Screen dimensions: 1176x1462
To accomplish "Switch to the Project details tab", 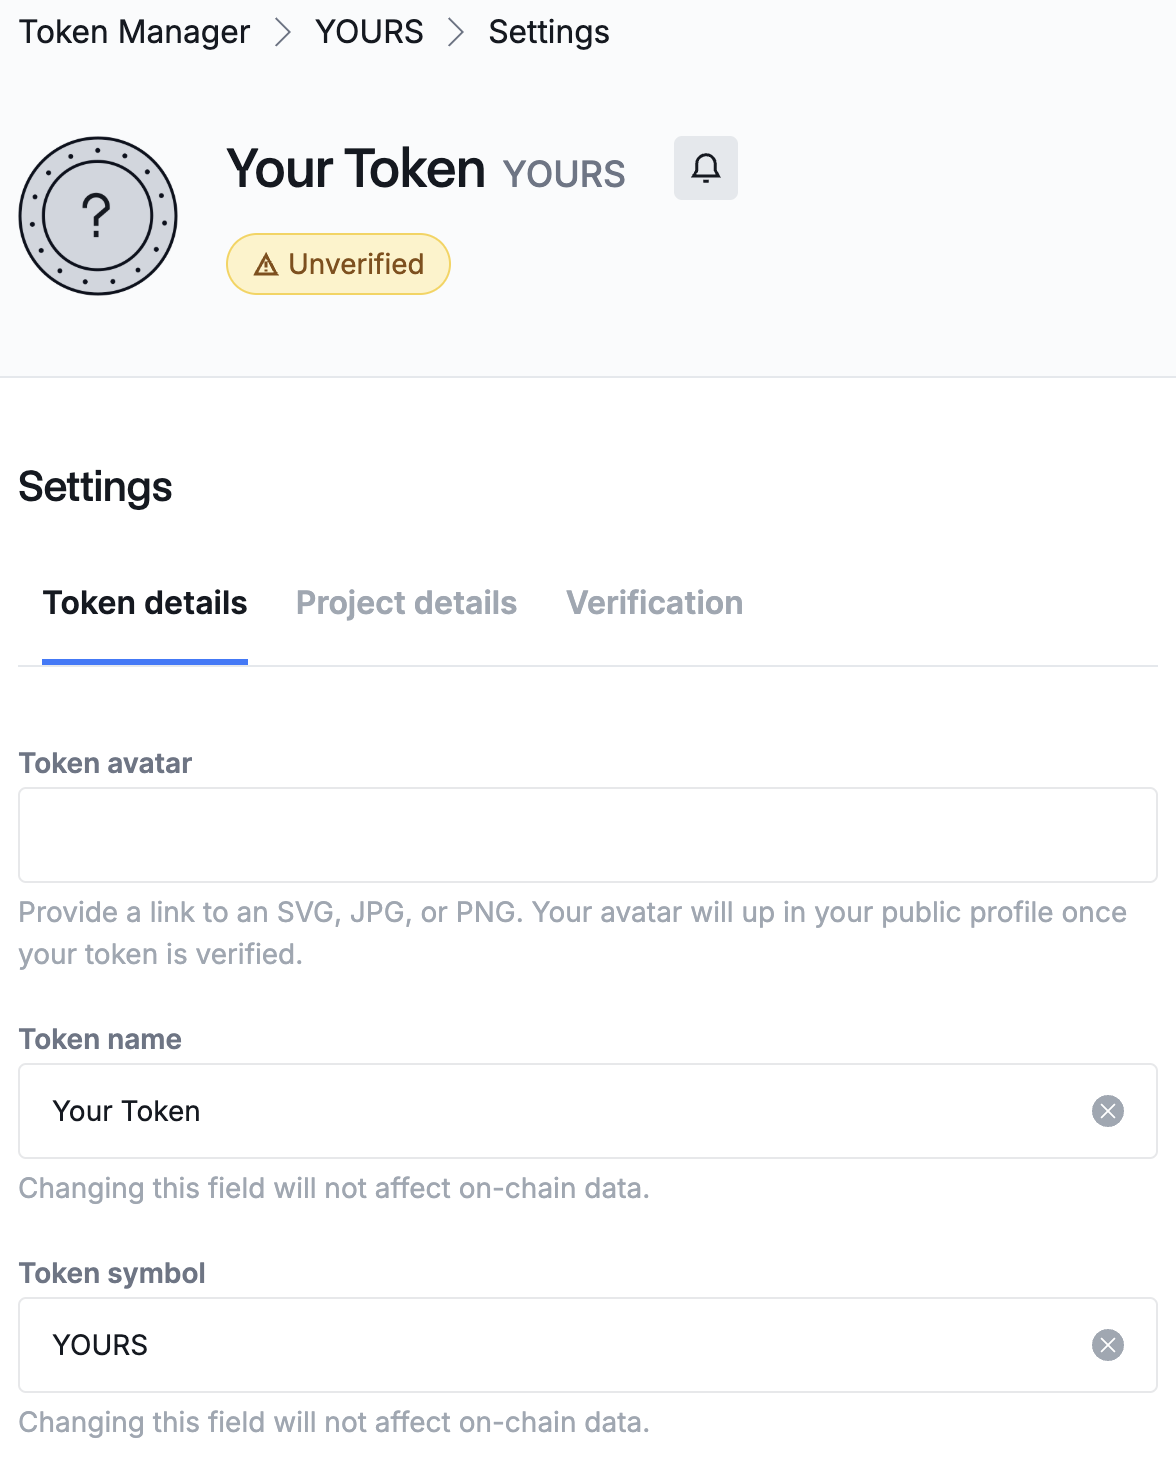I will 406,602.
